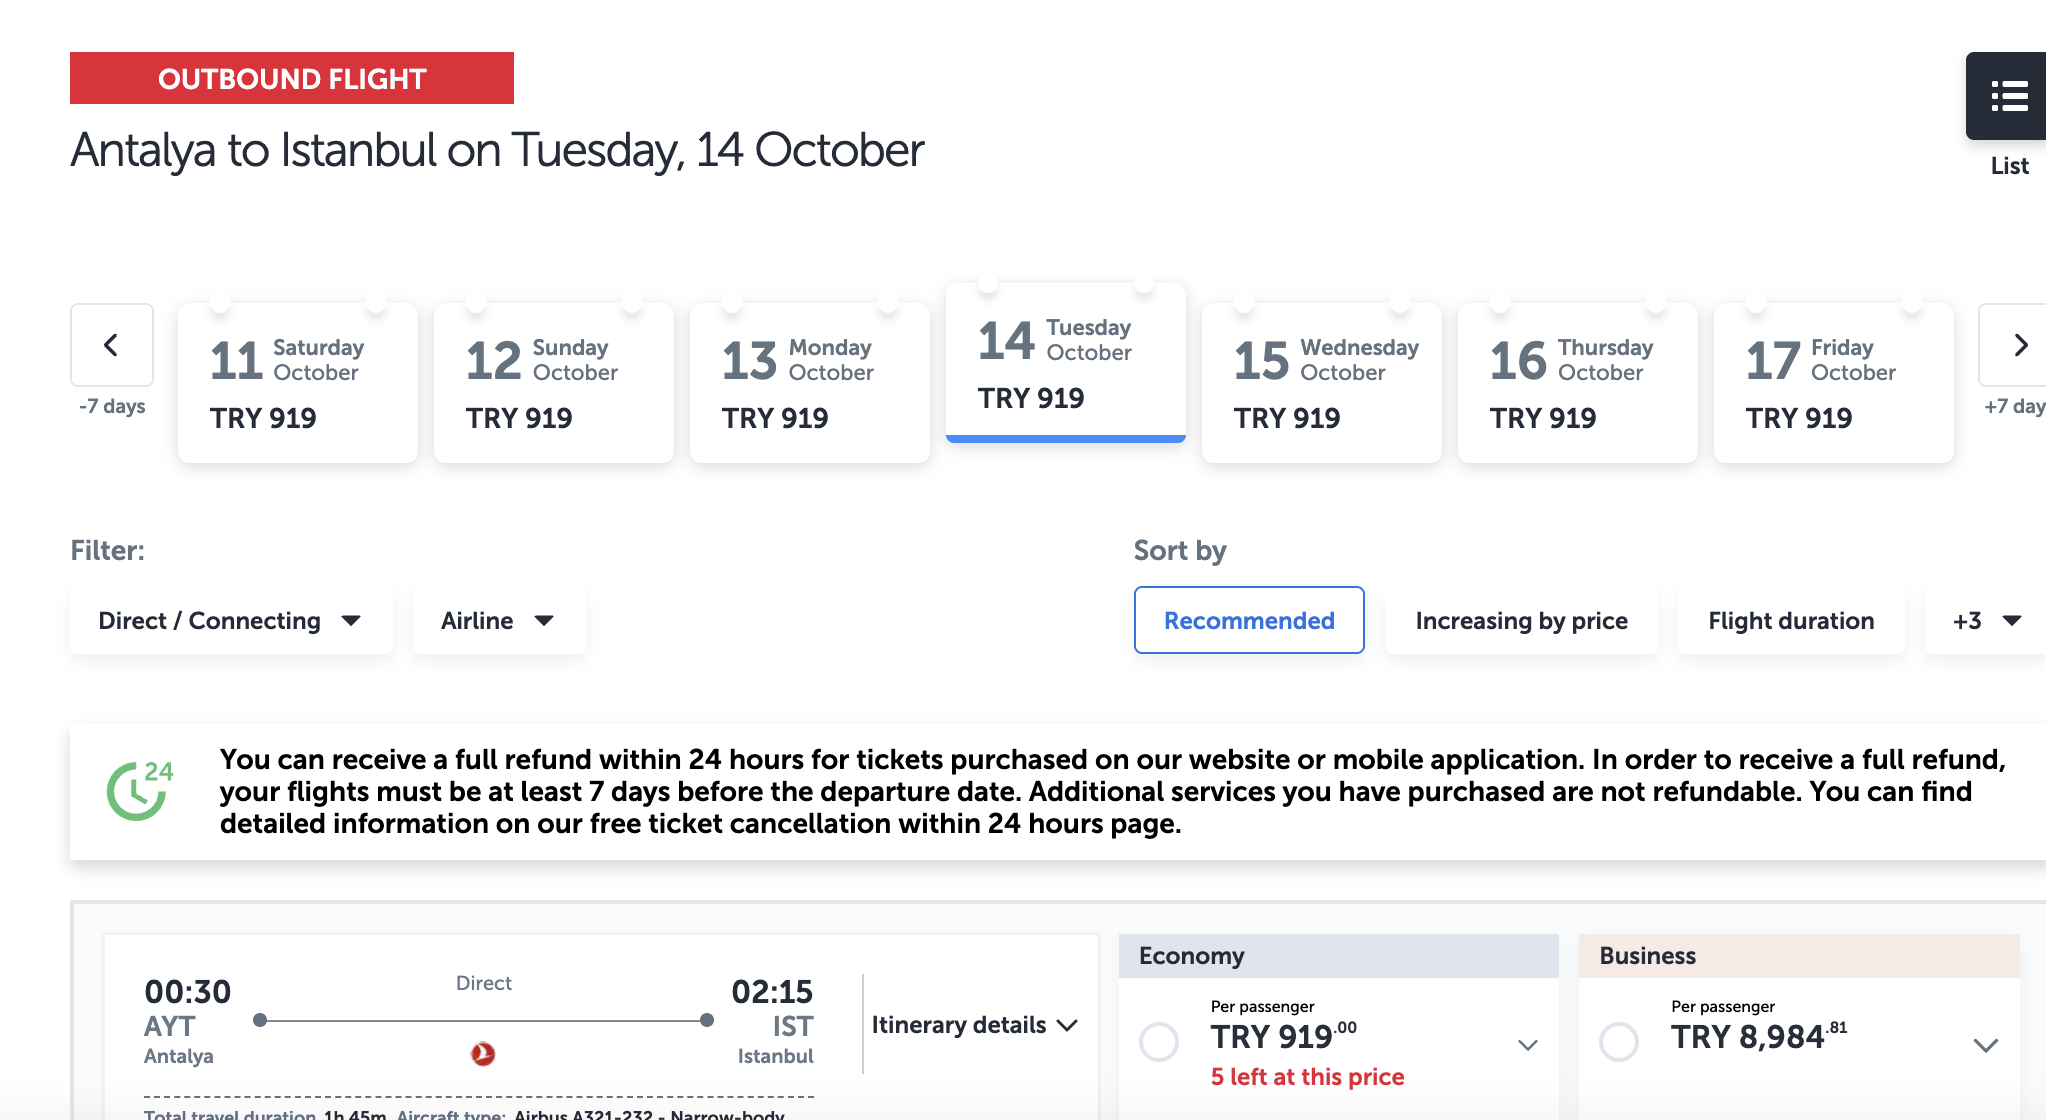Select Economy TRY 919 radio button
The width and height of the screenshot is (2046, 1120).
(x=1159, y=1042)
